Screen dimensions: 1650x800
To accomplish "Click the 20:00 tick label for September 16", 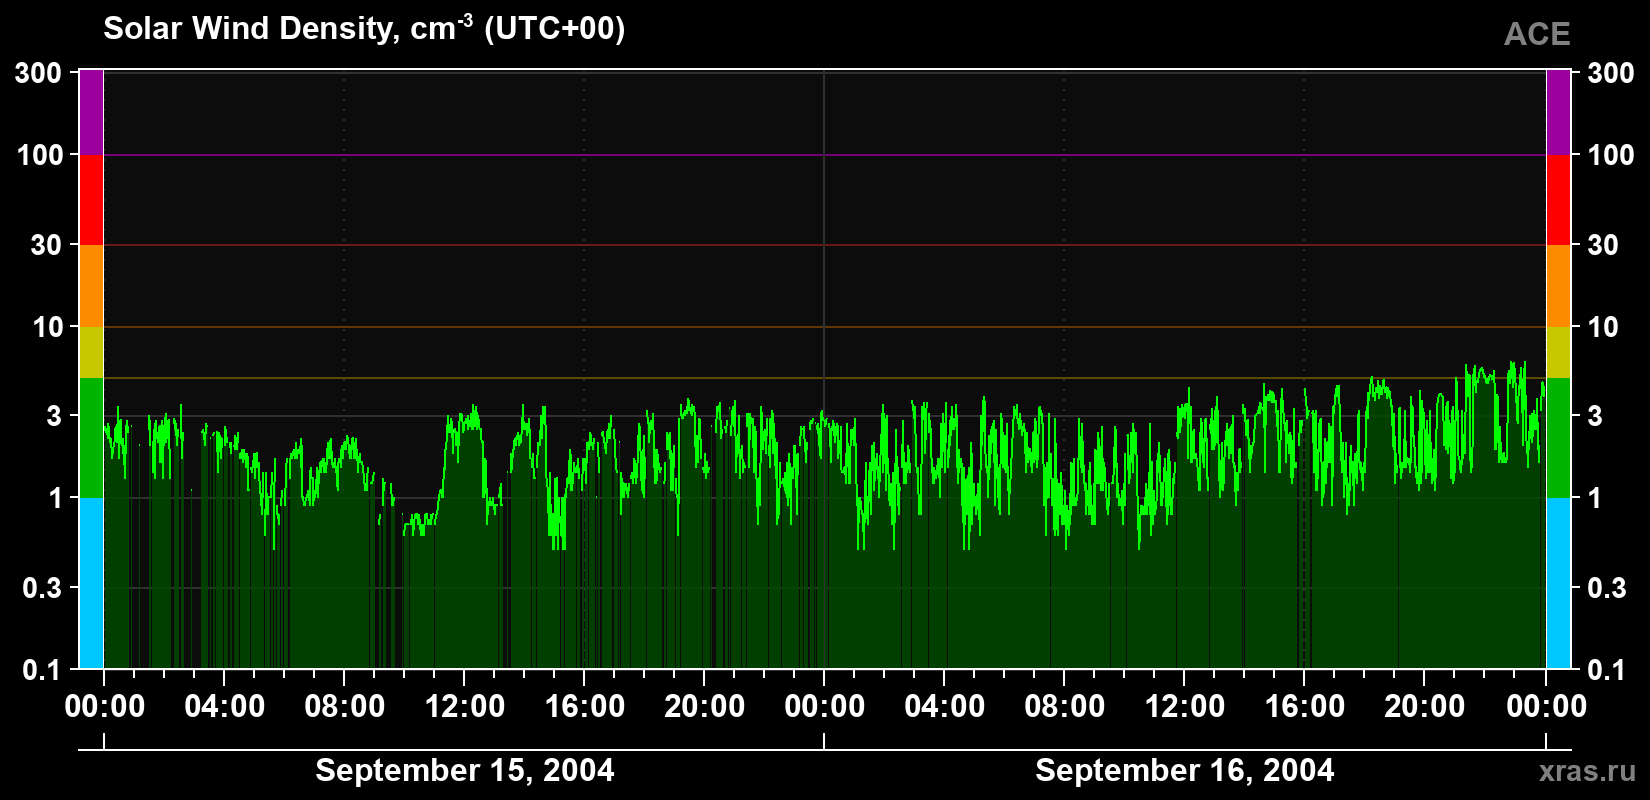I will 1424,707.
